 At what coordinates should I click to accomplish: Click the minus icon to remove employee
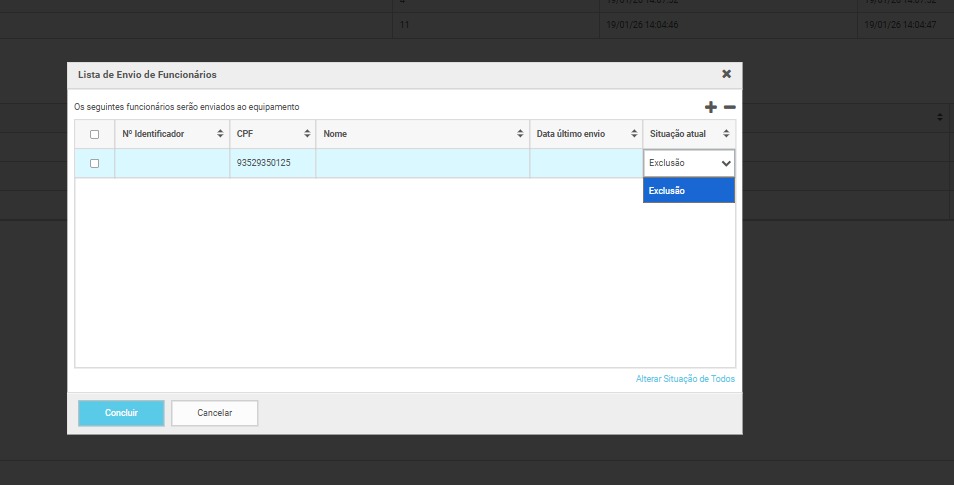pyautogui.click(x=730, y=107)
